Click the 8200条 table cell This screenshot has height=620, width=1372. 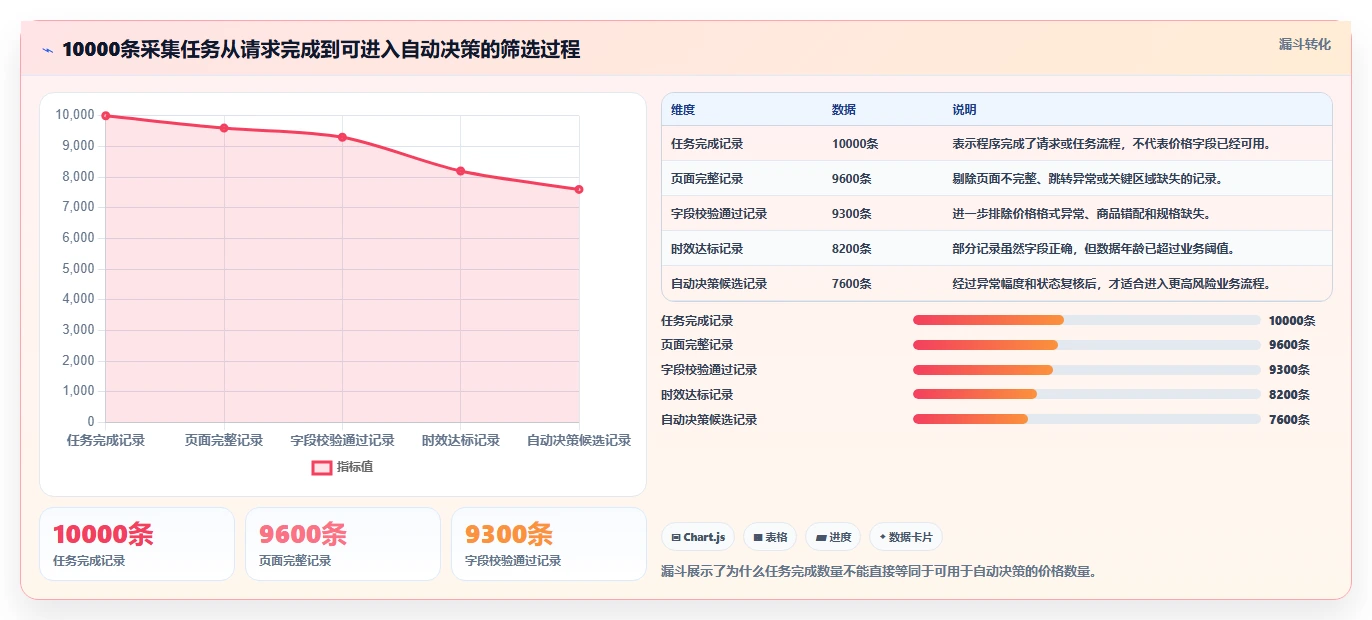[852, 249]
